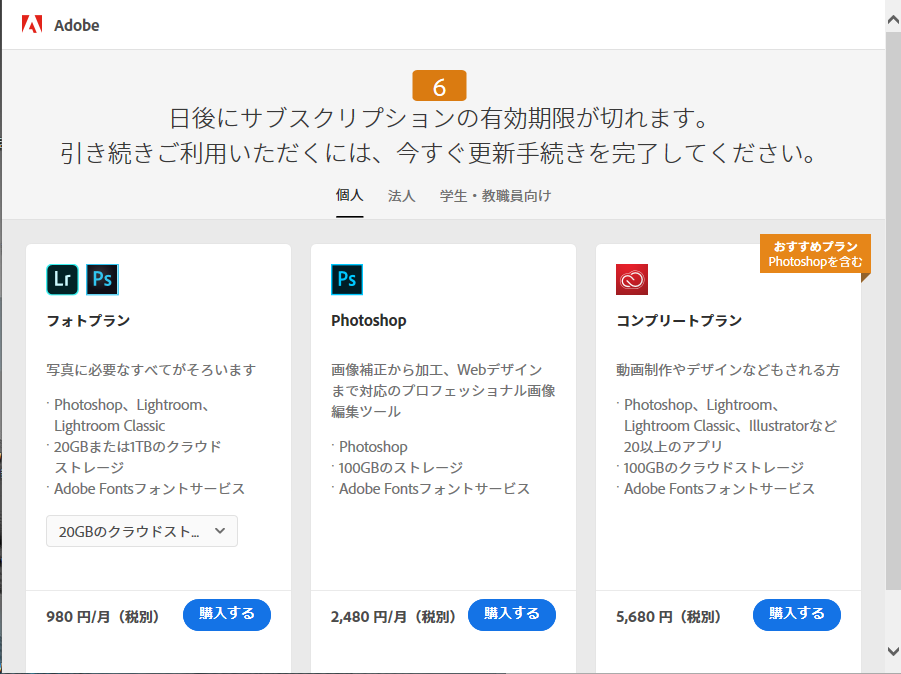Click the Lightroom Lr icon in フォトプラン card
901x674 pixels.
pyautogui.click(x=62, y=279)
